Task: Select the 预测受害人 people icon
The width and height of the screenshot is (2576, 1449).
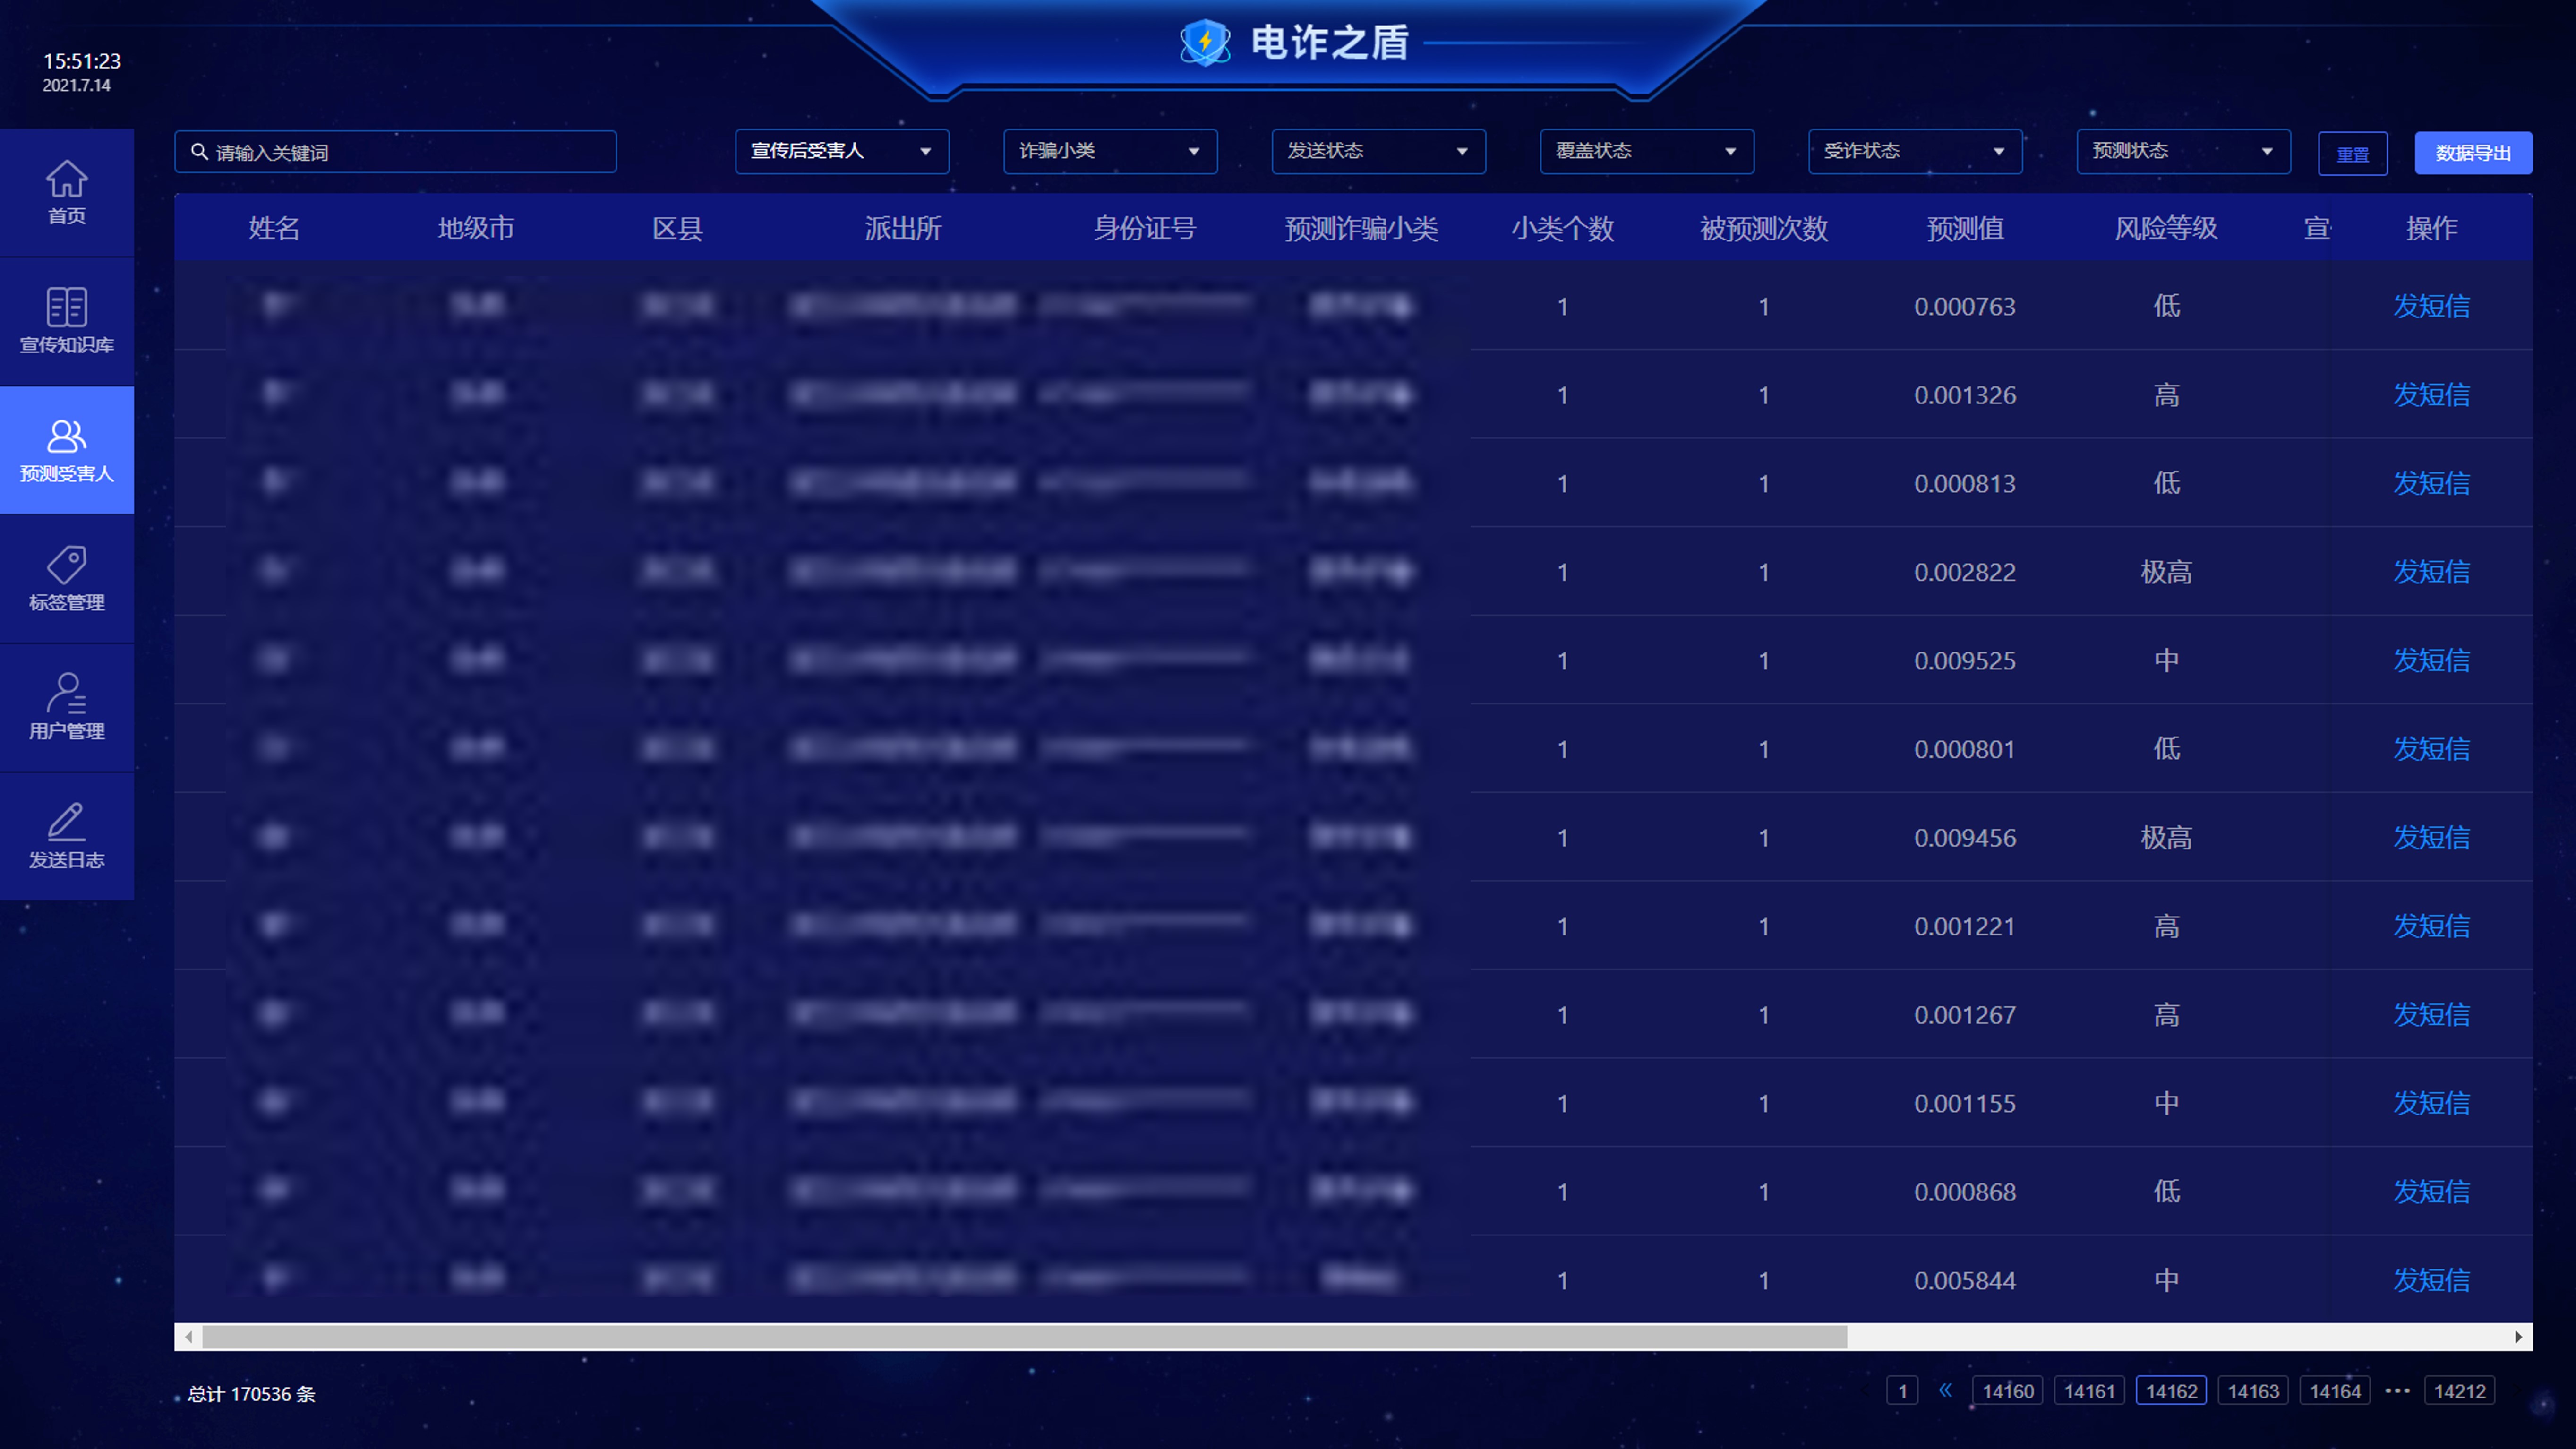Action: (66, 437)
